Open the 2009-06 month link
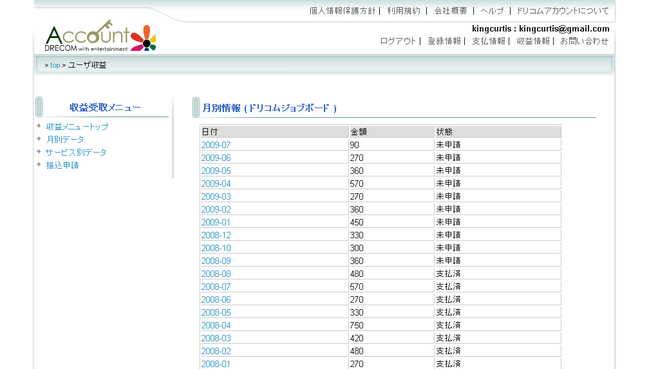The image size is (649, 369). point(216,158)
